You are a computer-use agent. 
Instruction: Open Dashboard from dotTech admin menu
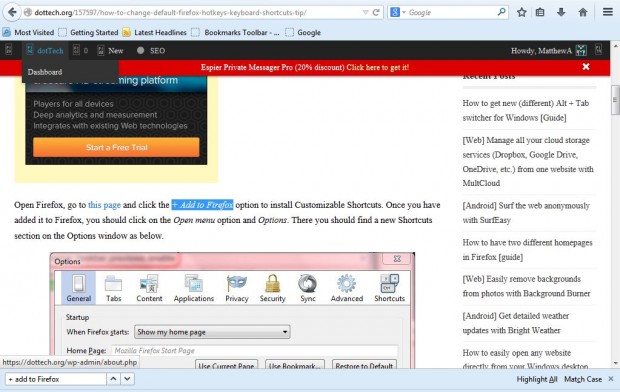pyautogui.click(x=45, y=72)
